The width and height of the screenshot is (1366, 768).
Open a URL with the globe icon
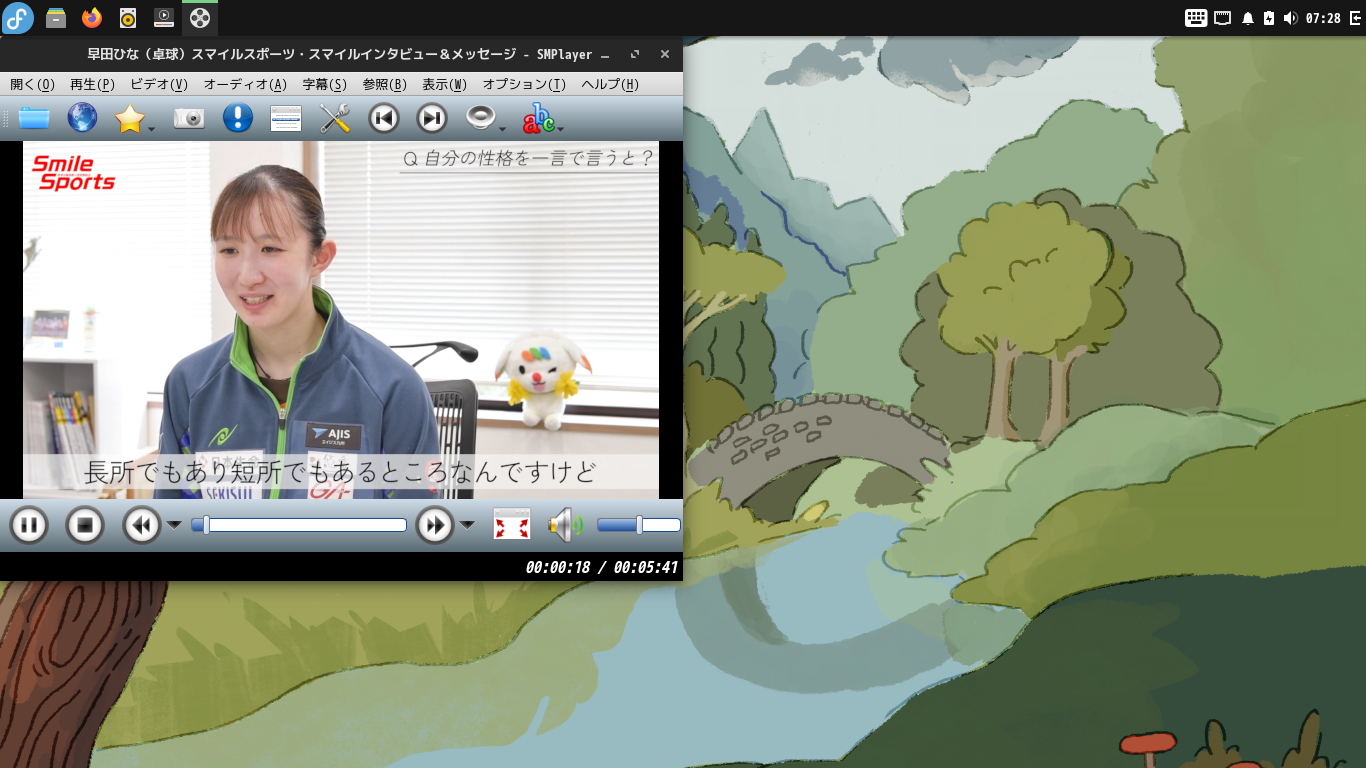pos(82,119)
